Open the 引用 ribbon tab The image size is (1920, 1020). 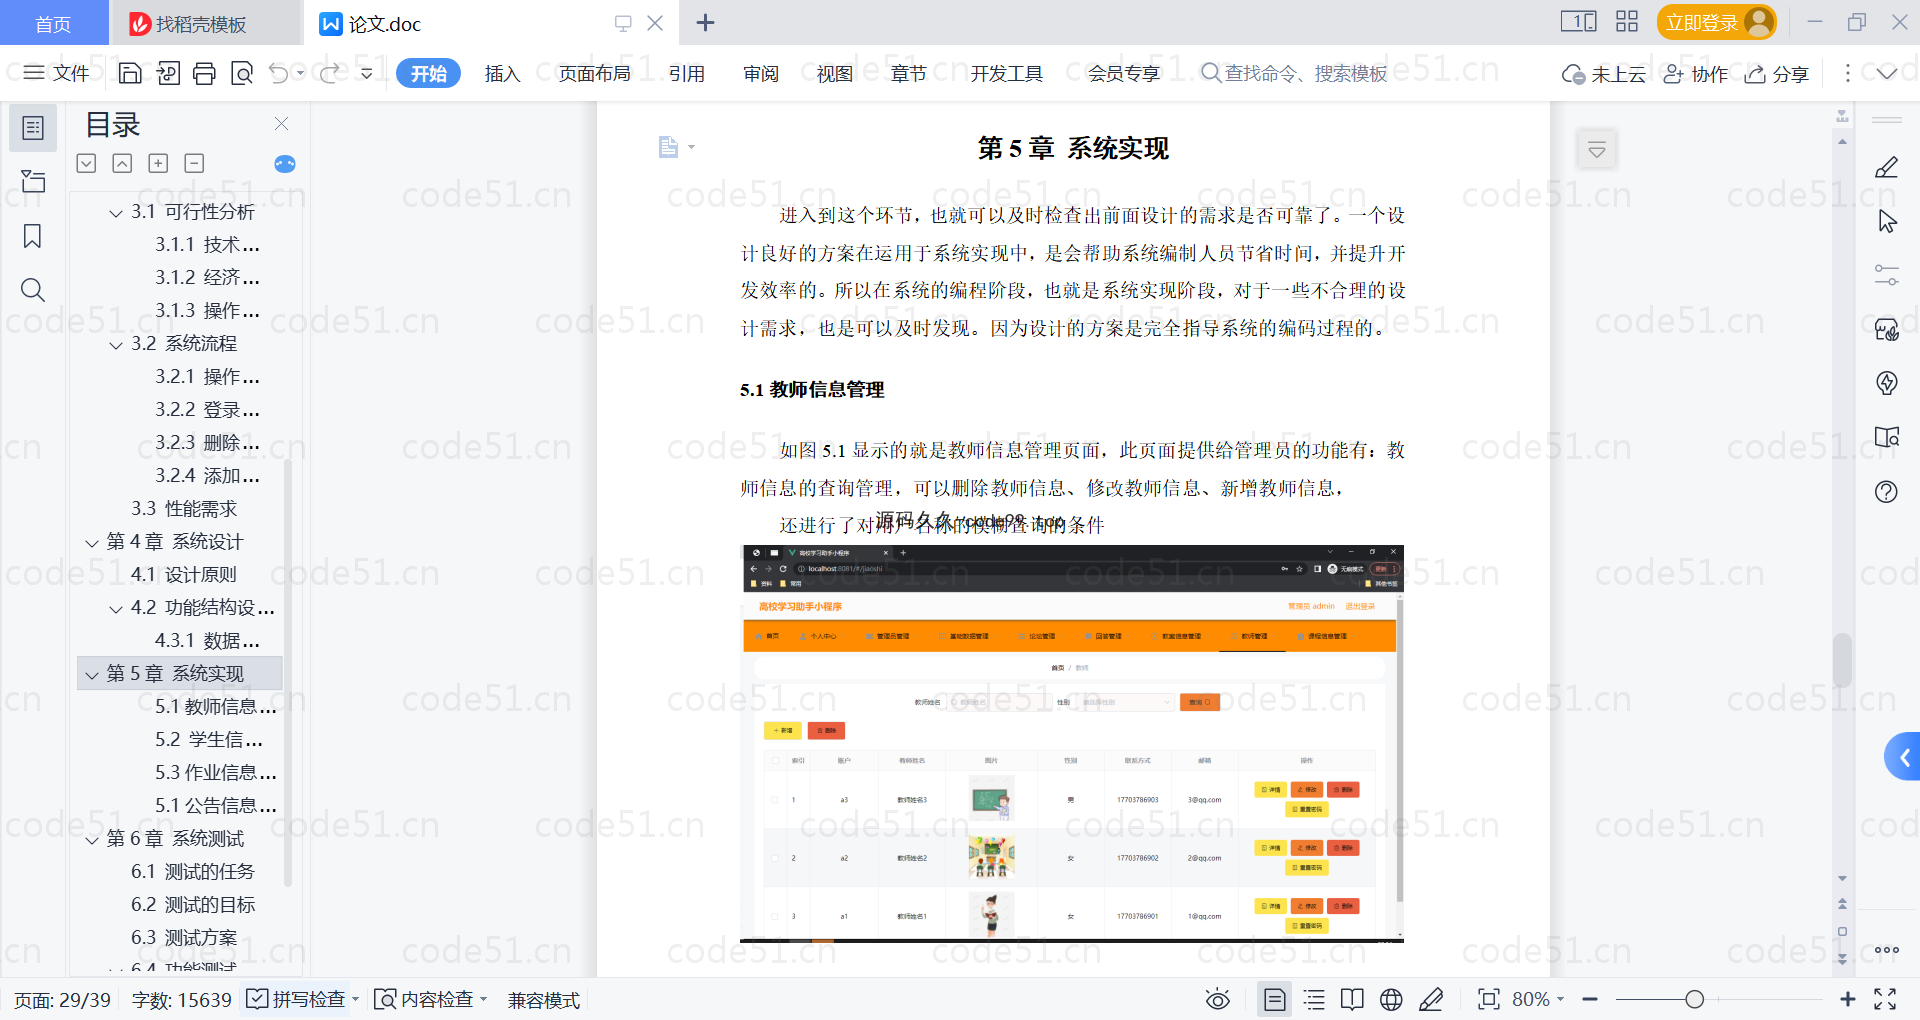point(686,73)
